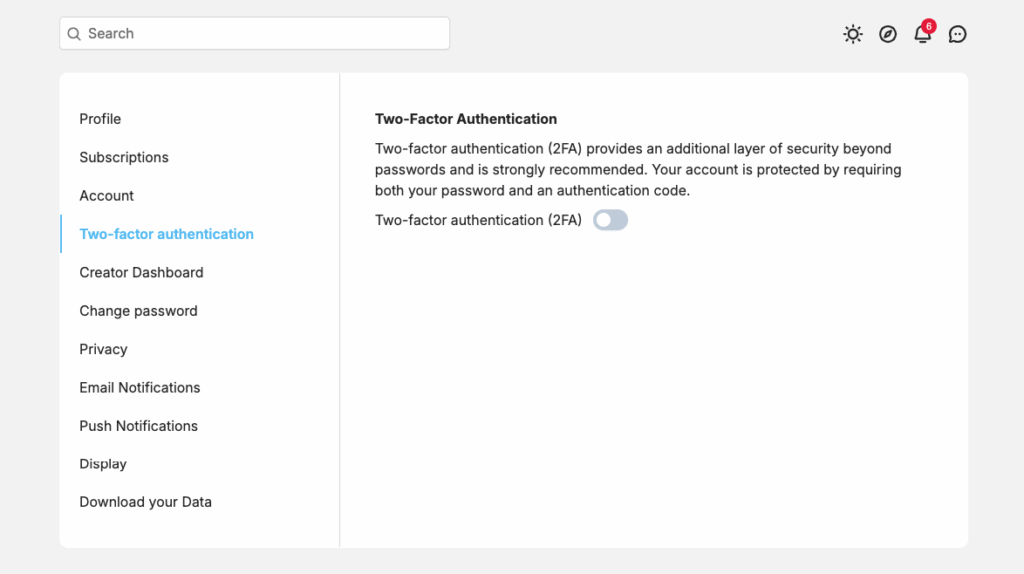The height and width of the screenshot is (574, 1024).
Task: Open notifications bell with red badge
Action: 923,32
